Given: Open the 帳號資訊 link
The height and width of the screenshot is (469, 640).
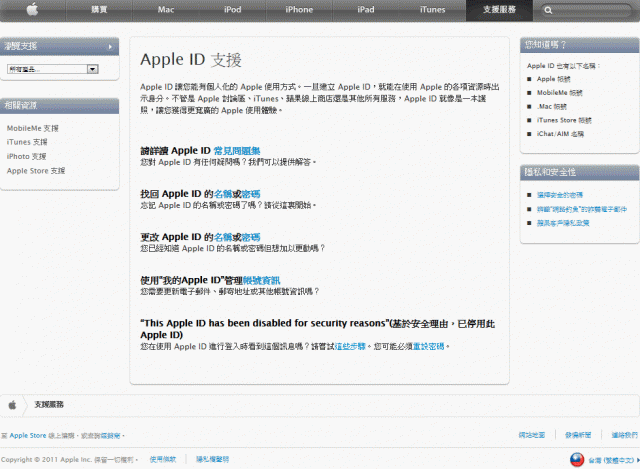Looking at the screenshot, I should point(262,280).
